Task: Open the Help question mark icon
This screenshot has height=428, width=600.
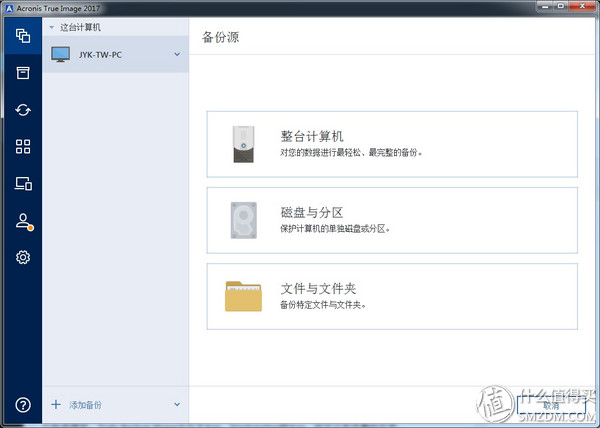Action: (23, 405)
